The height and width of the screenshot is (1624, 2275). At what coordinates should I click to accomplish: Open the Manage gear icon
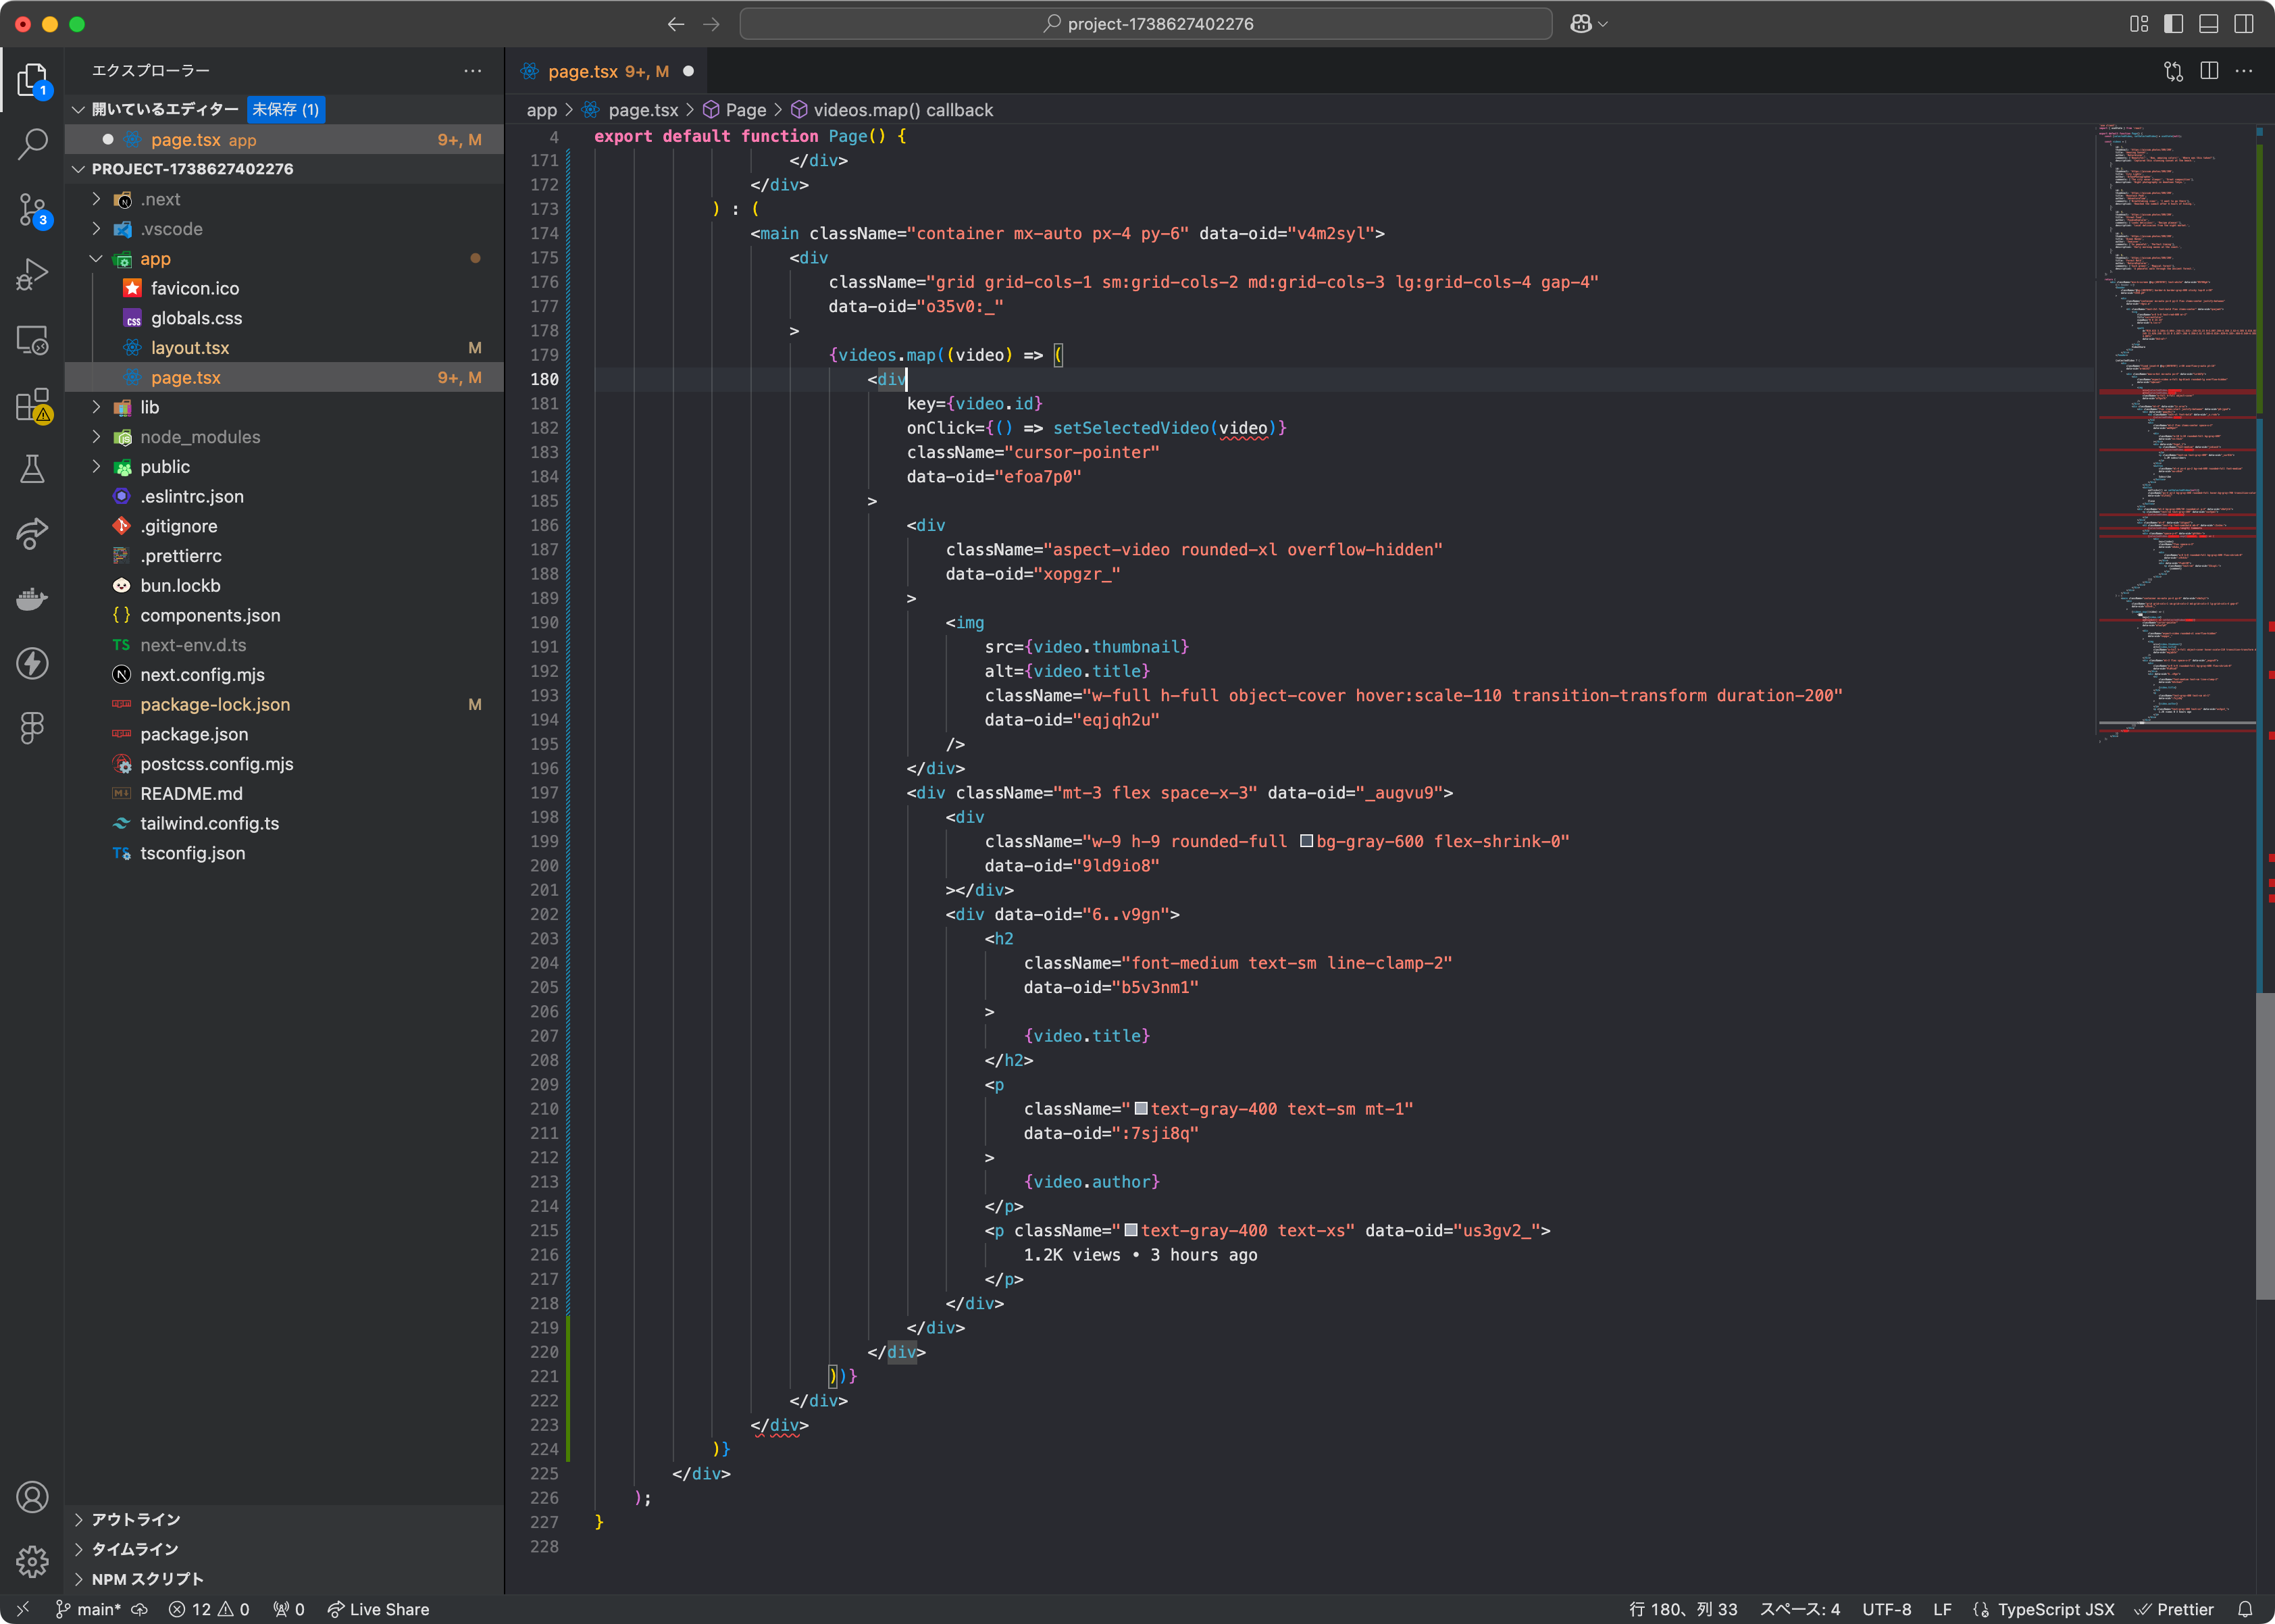(x=32, y=1561)
